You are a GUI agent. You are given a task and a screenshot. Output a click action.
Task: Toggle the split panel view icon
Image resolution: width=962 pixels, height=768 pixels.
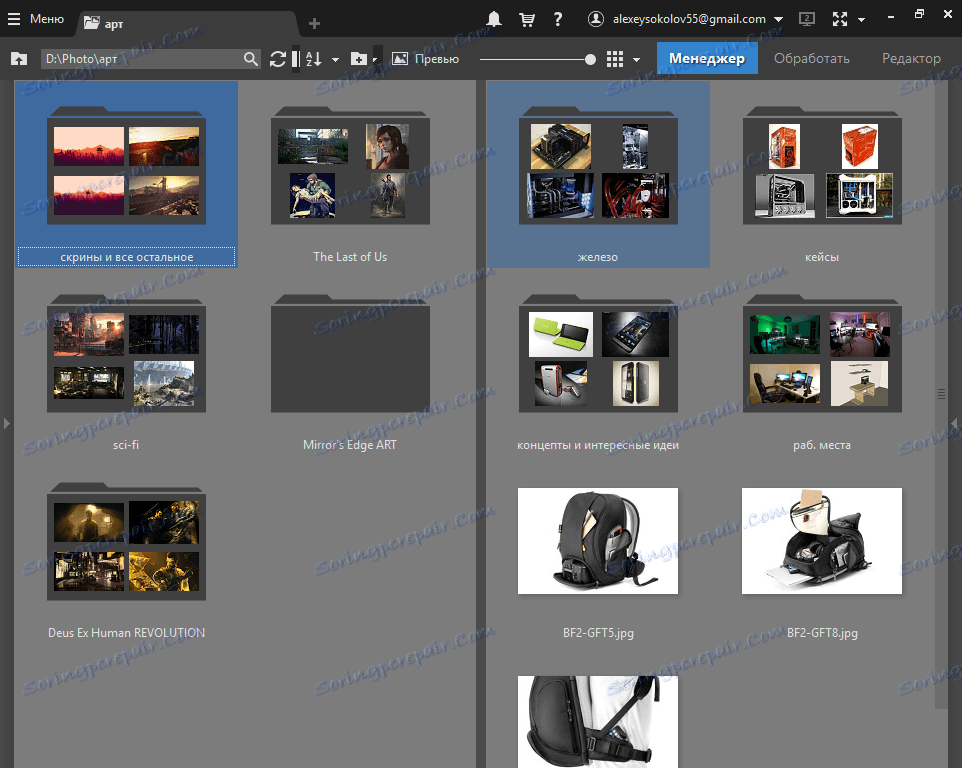296,59
